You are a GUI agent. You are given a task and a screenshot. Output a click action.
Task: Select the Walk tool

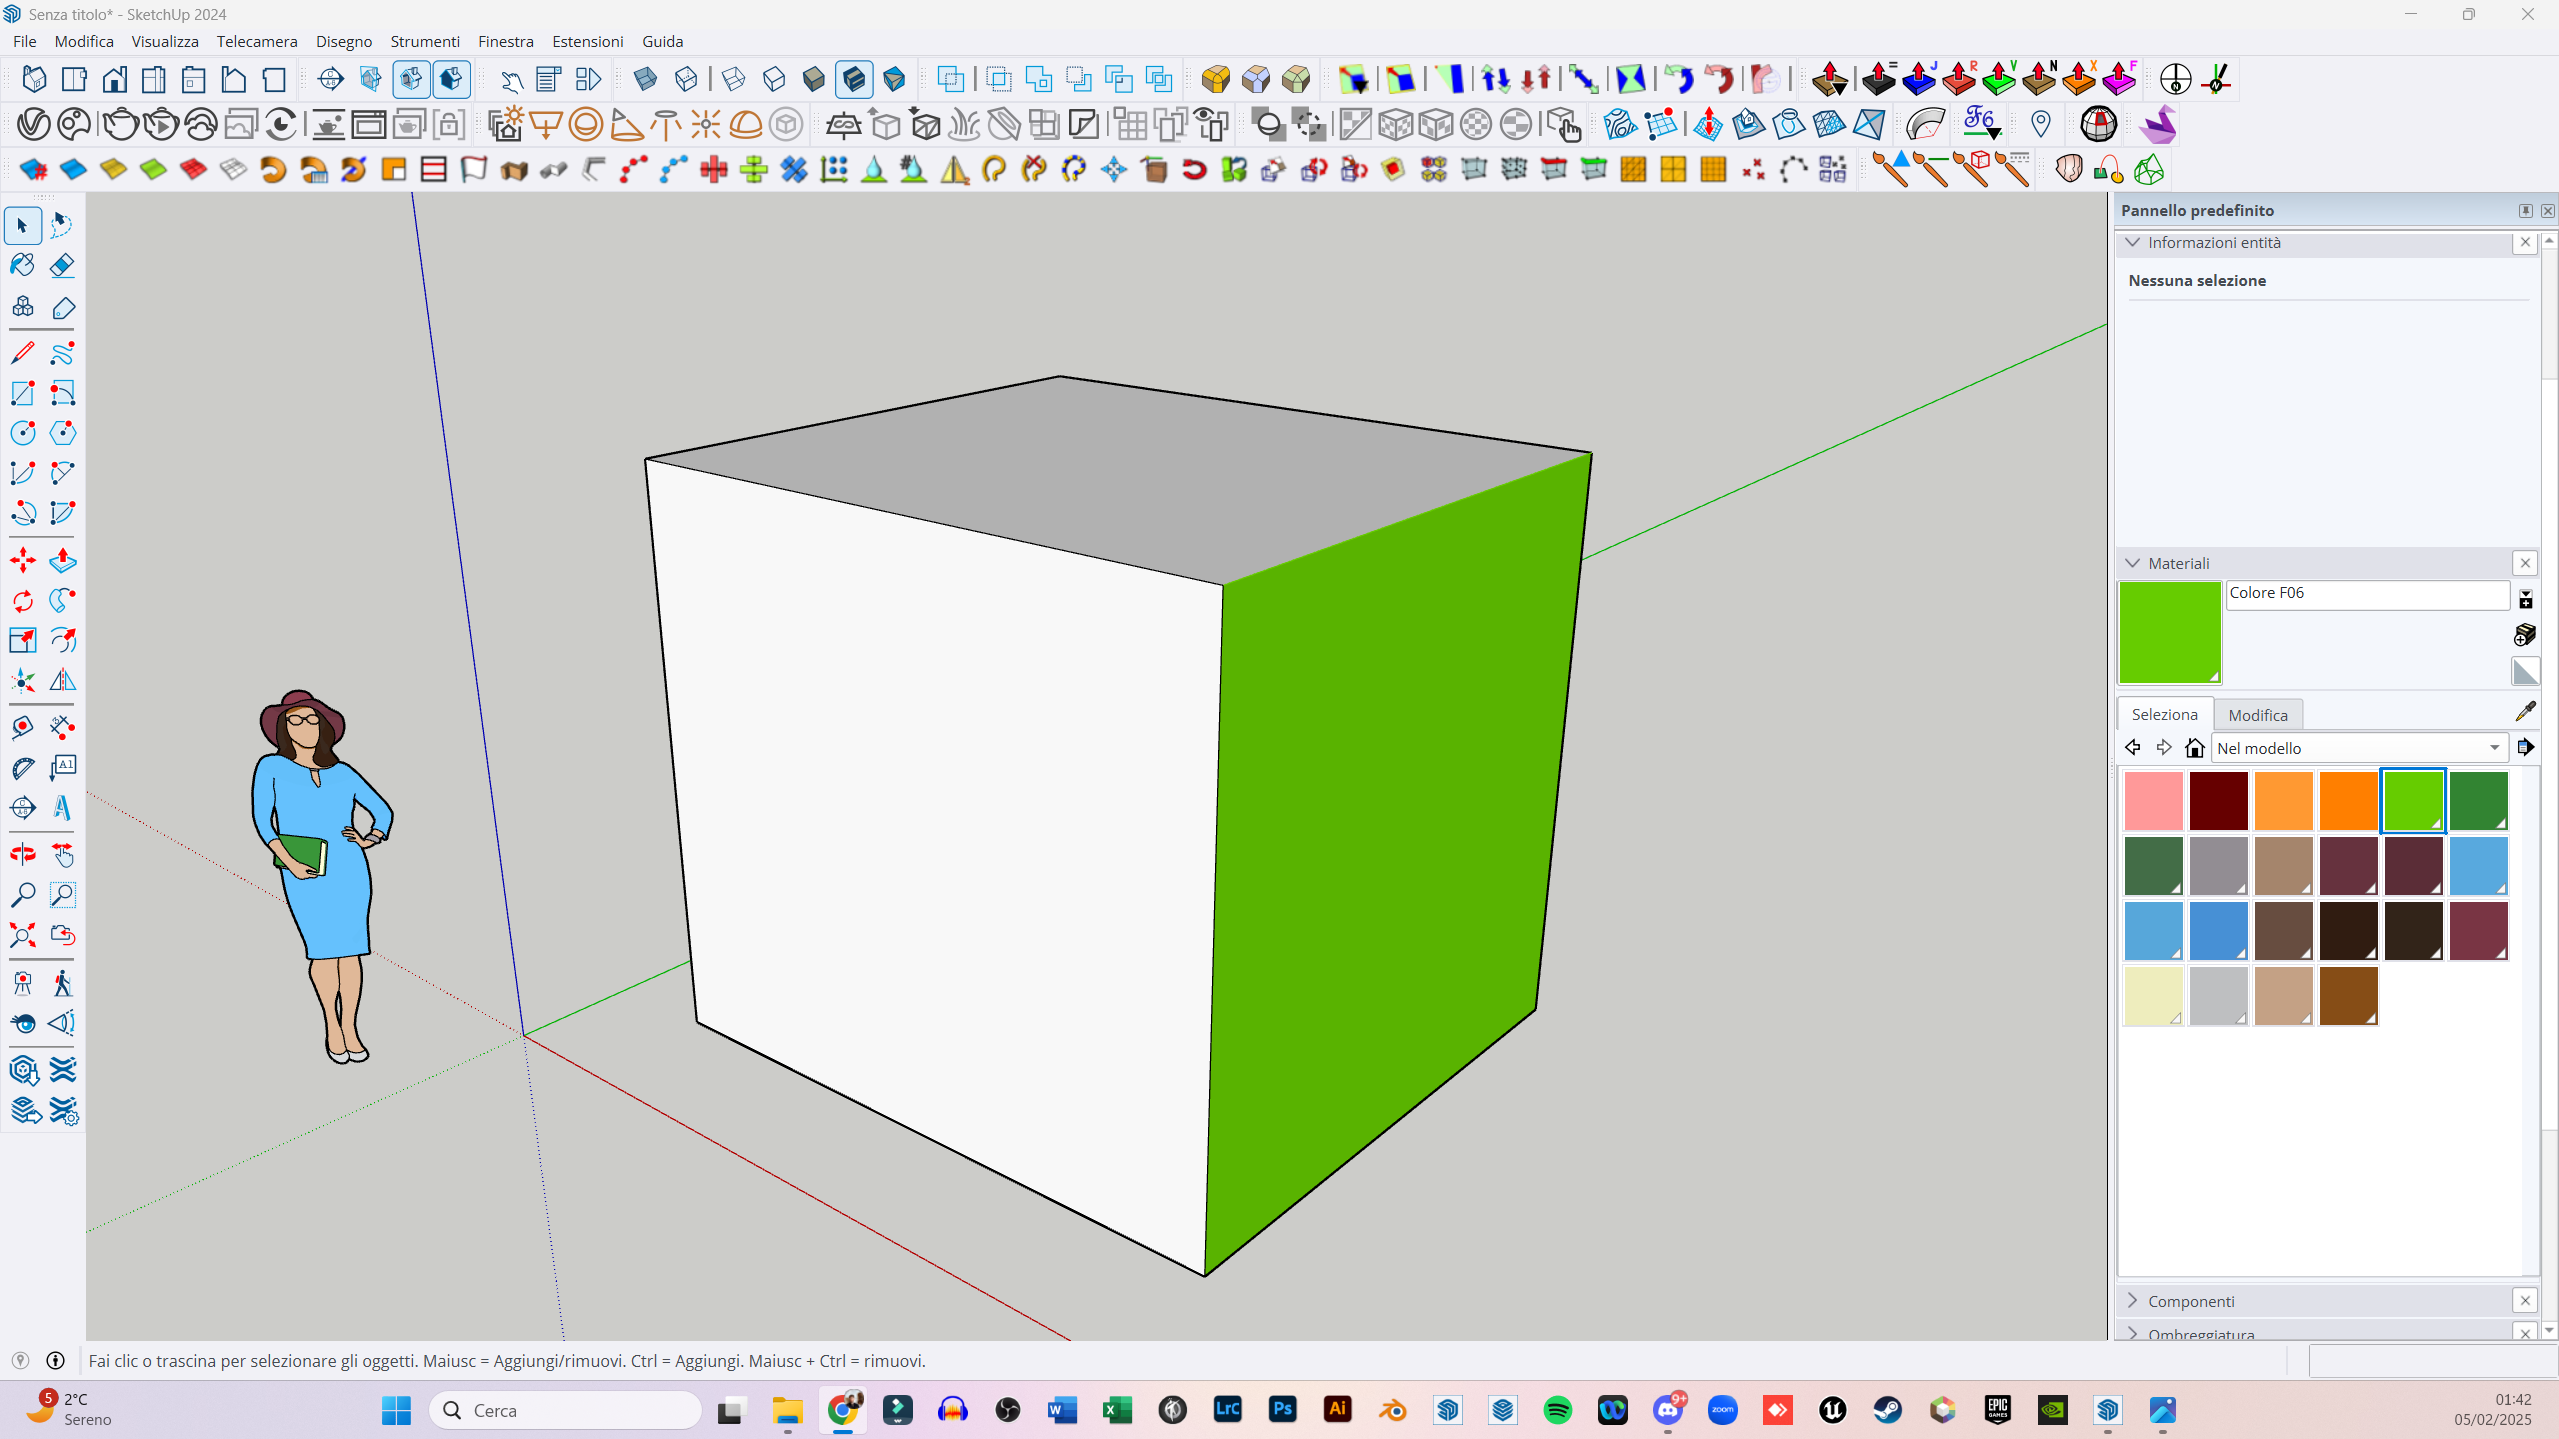click(62, 983)
